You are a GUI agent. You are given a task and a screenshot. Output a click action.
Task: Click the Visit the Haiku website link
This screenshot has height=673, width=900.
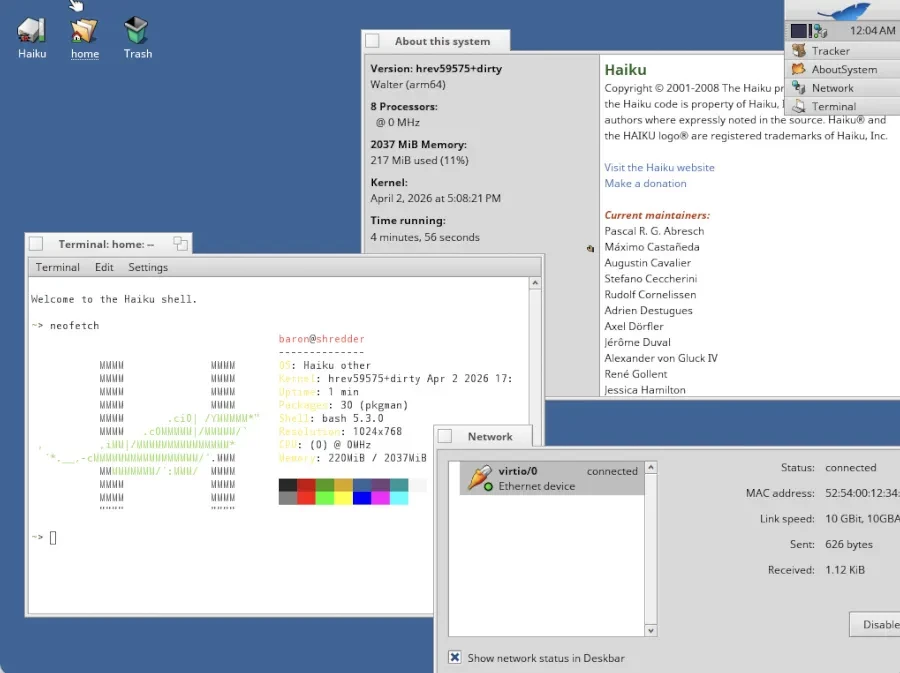pos(659,168)
